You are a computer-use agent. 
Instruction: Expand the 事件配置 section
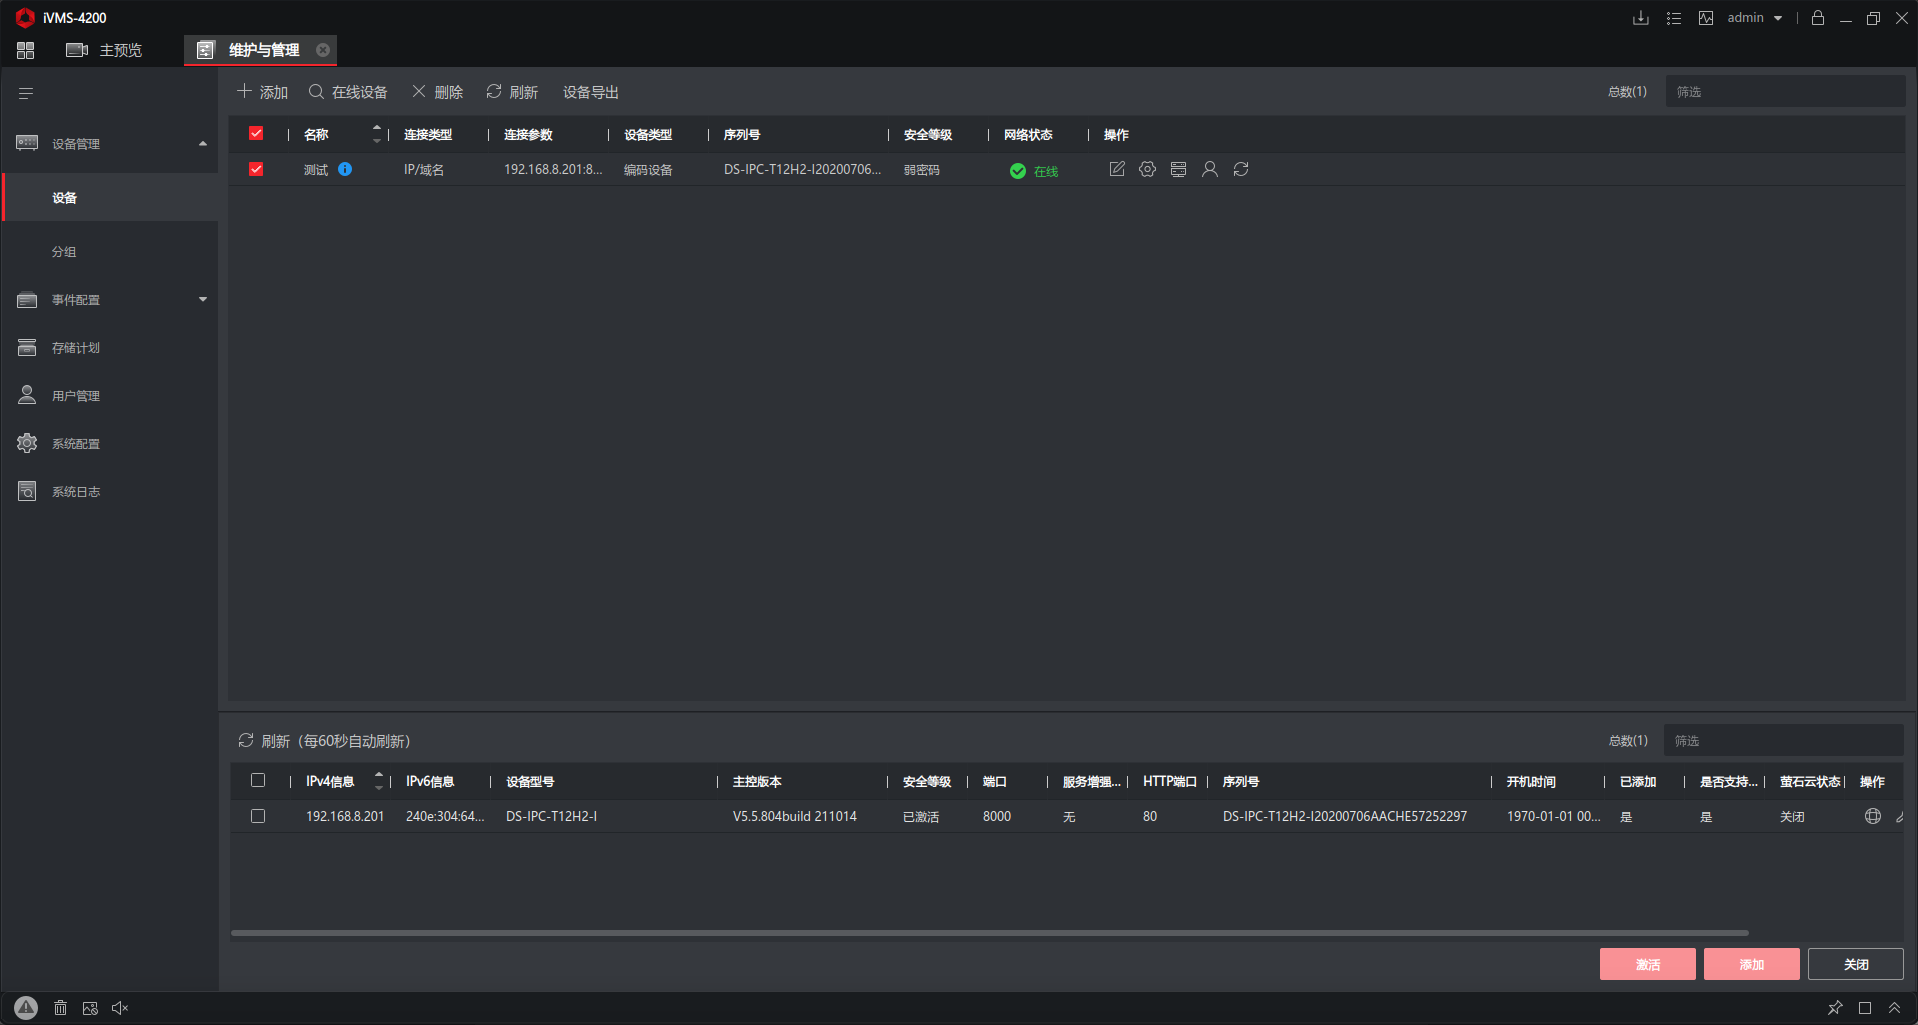pyautogui.click(x=203, y=299)
